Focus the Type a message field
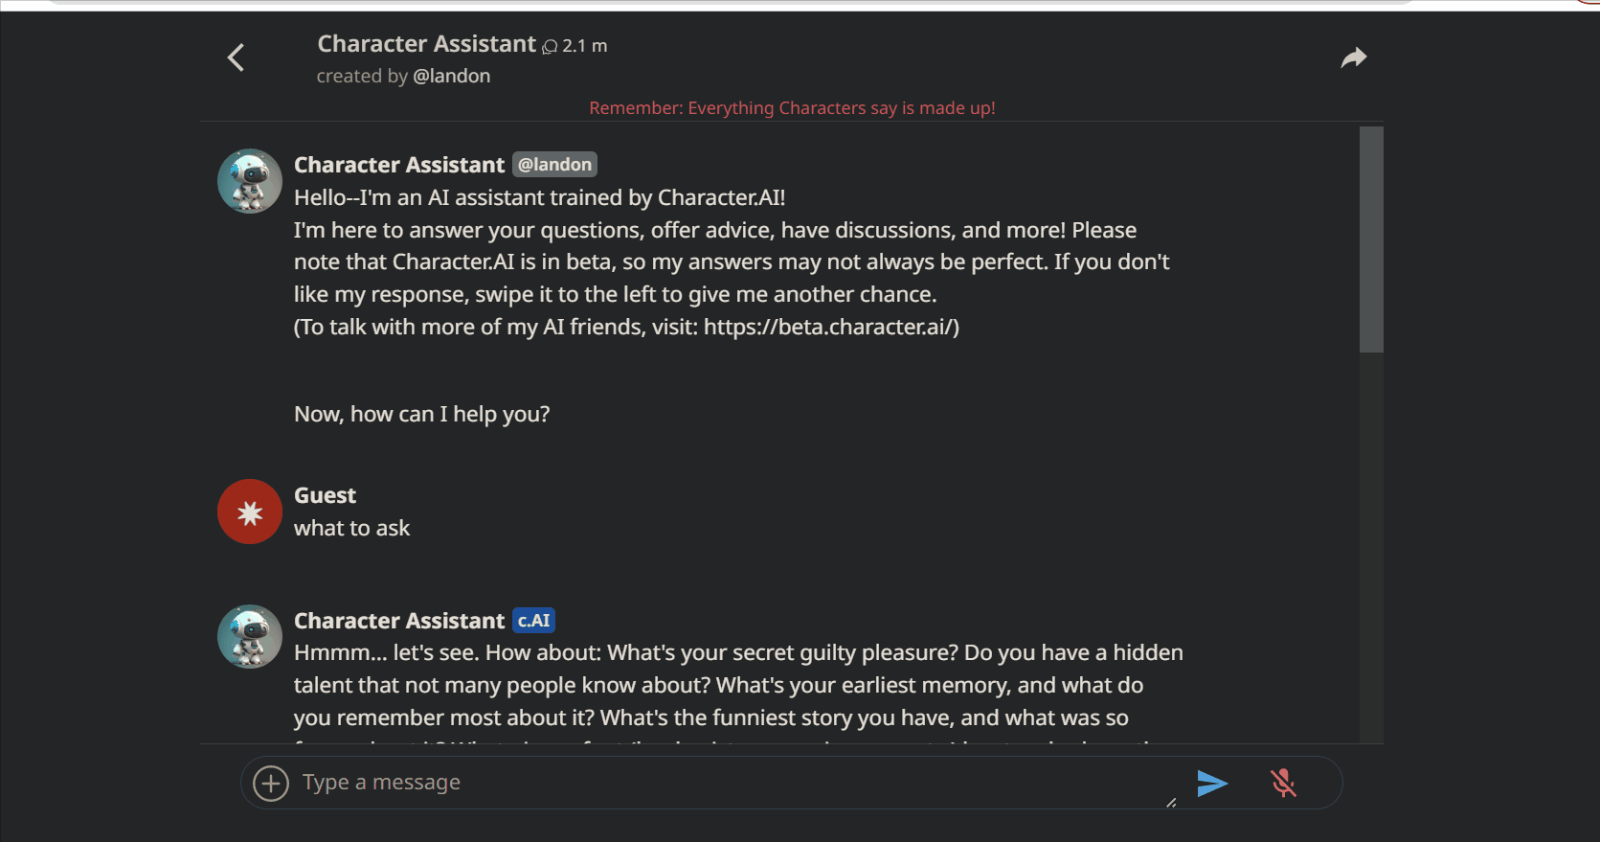1600x842 pixels. pyautogui.click(x=720, y=783)
